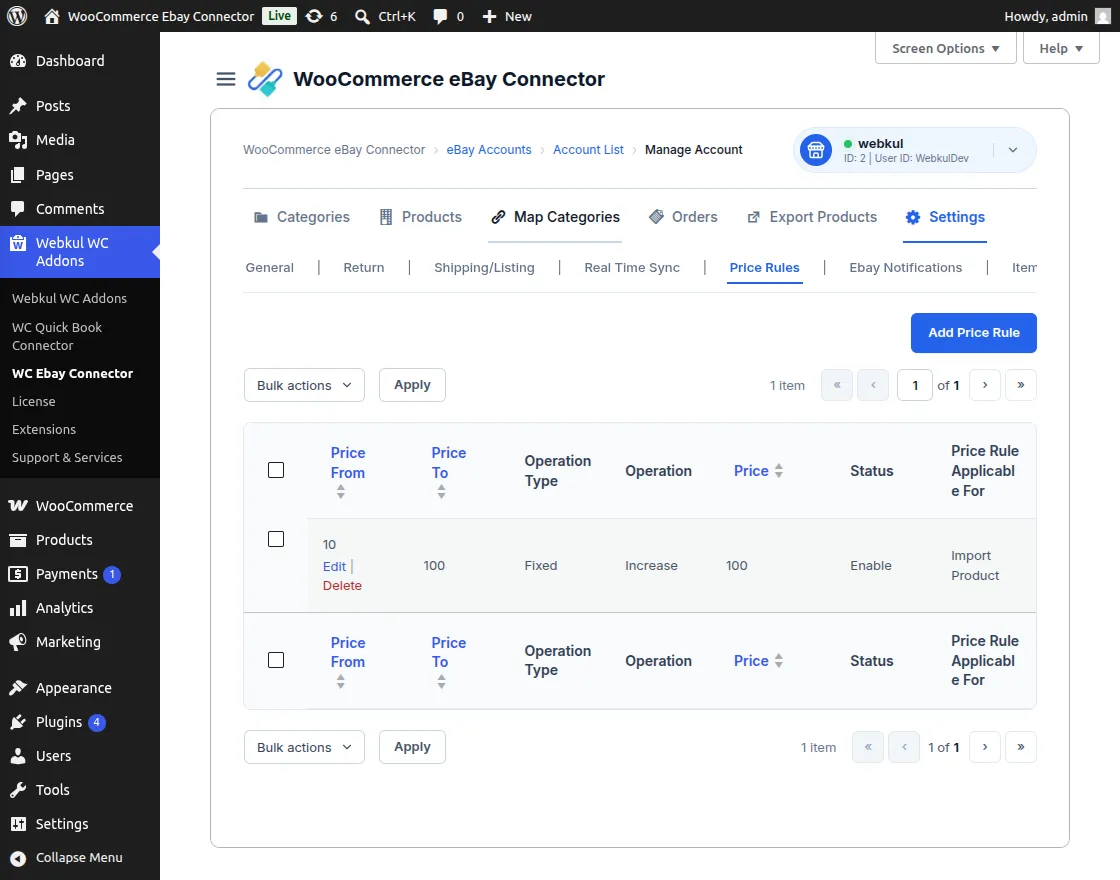1120x880 pixels.
Task: Toggle the hamburger menu beside the connector logo
Action: tap(226, 79)
